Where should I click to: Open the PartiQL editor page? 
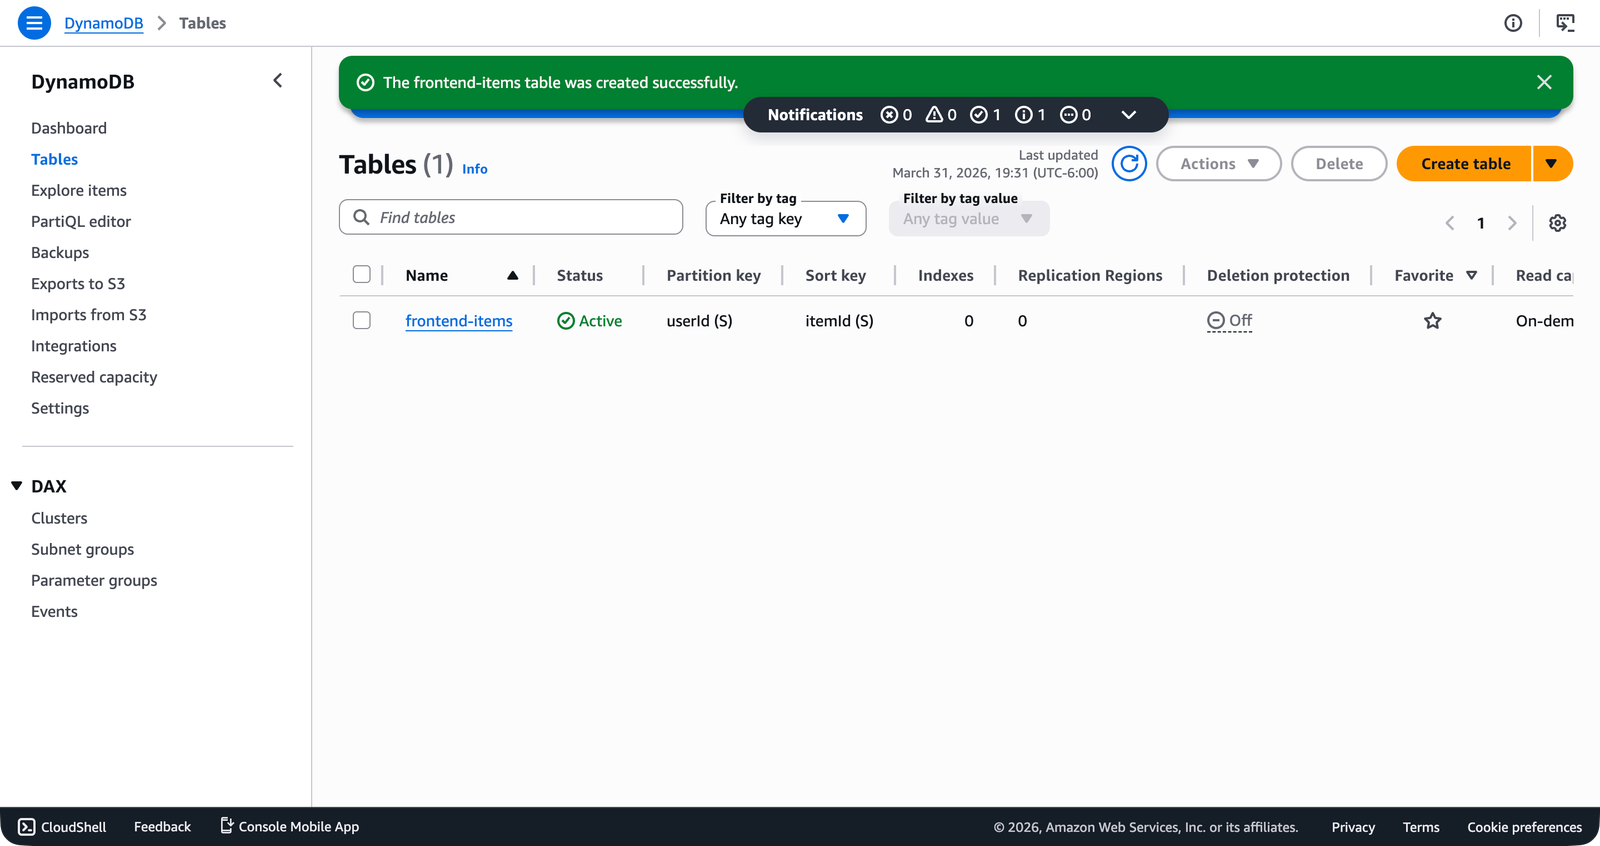coord(81,221)
